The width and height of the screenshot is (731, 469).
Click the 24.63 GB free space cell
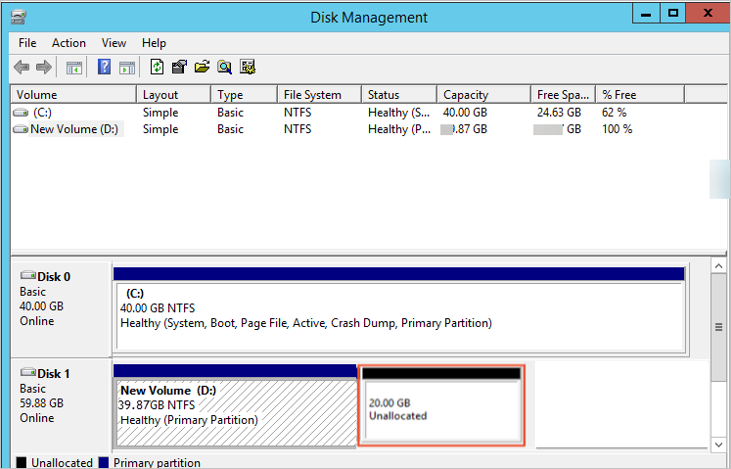point(559,112)
